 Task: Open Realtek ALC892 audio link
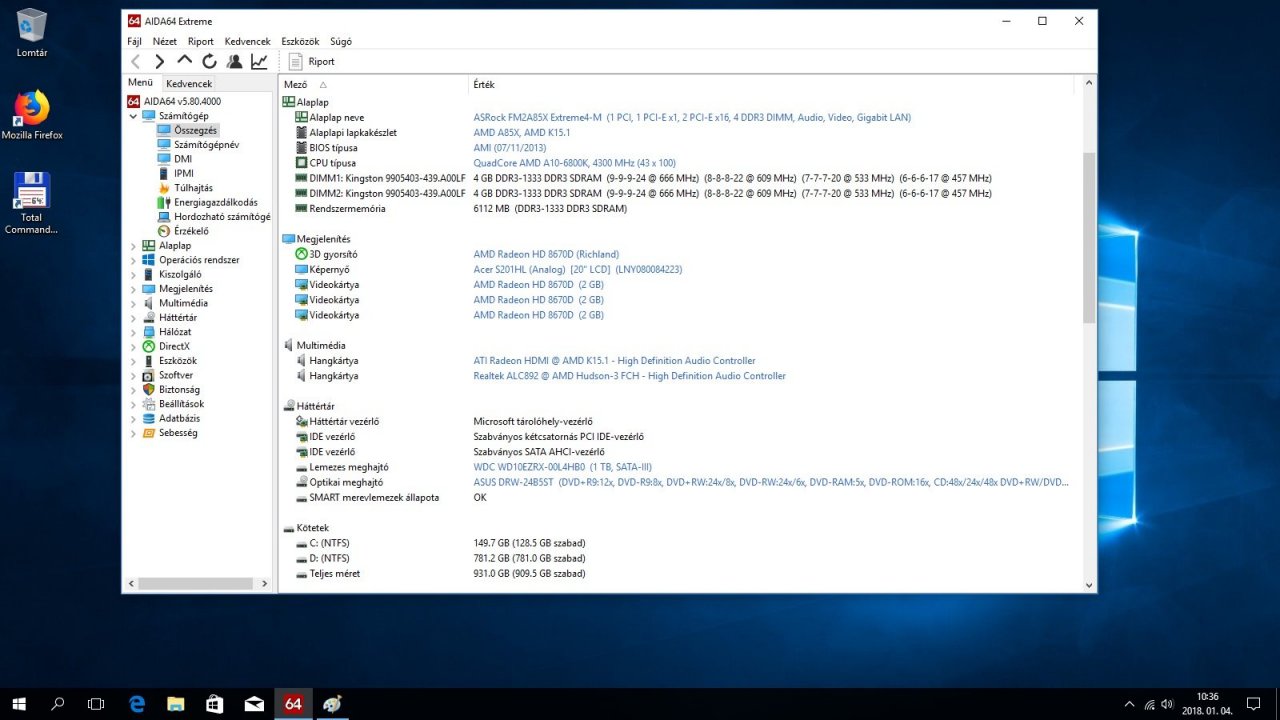629,376
